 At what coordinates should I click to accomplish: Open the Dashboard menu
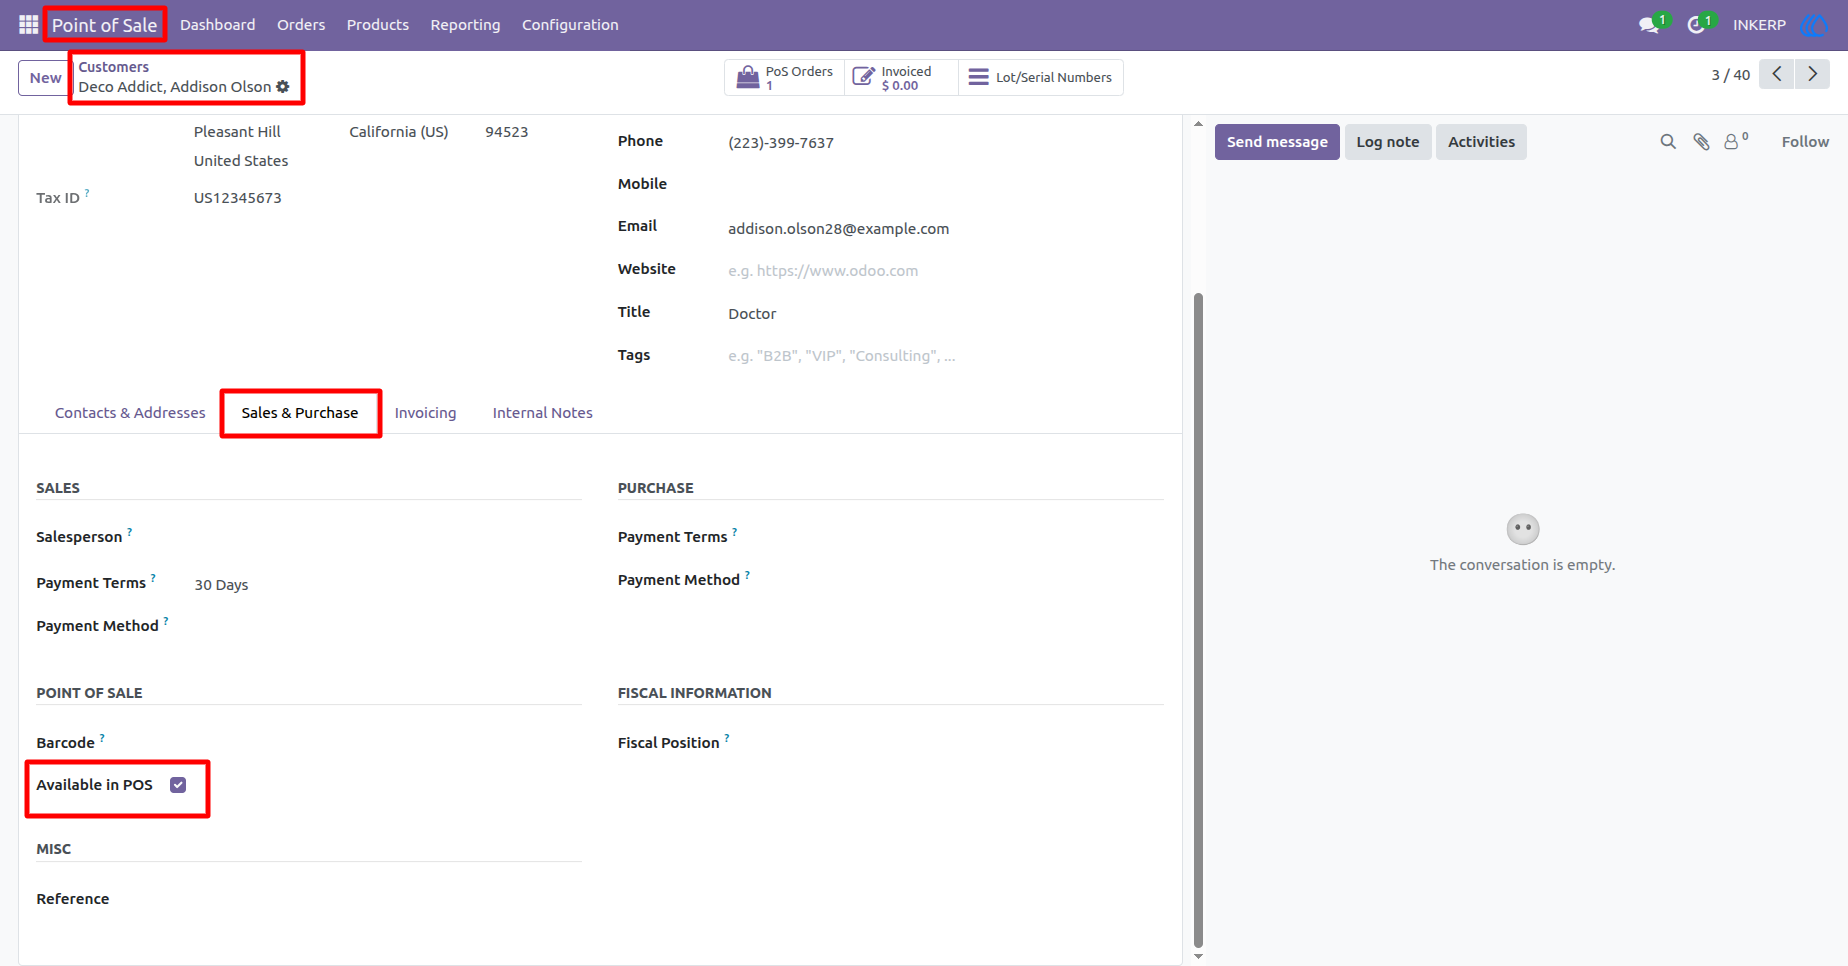click(x=218, y=25)
